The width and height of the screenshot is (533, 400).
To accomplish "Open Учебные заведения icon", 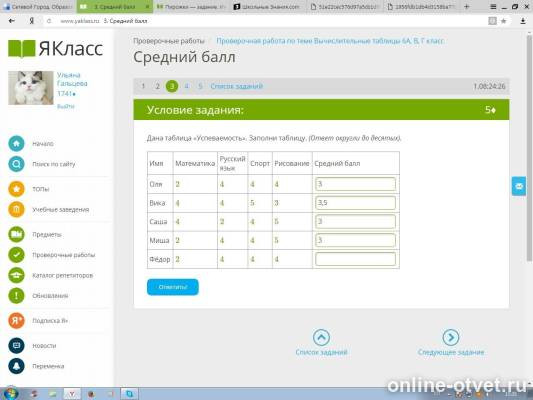I will click(x=16, y=210).
